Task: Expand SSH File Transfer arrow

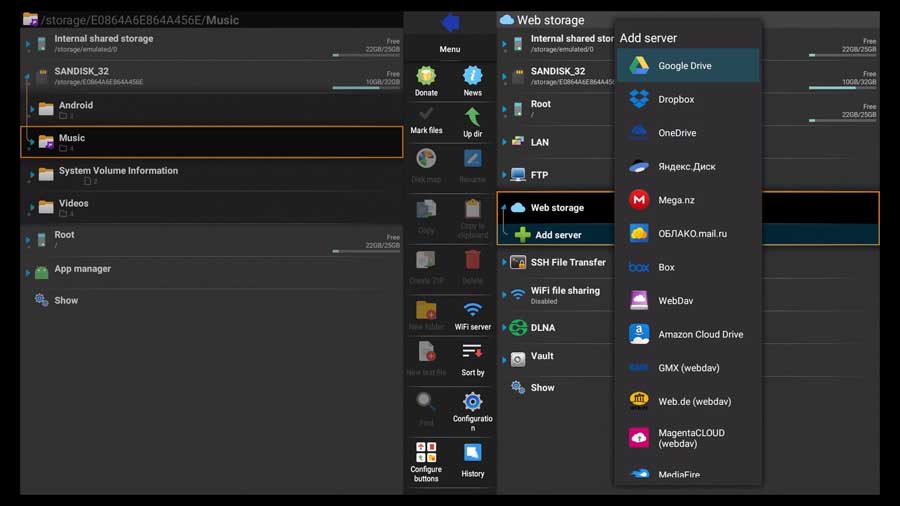Action: click(x=504, y=262)
